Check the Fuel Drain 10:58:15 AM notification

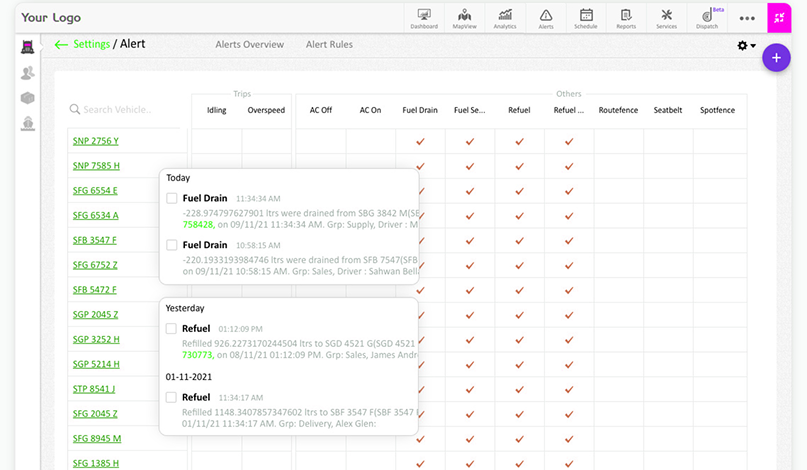[172, 245]
